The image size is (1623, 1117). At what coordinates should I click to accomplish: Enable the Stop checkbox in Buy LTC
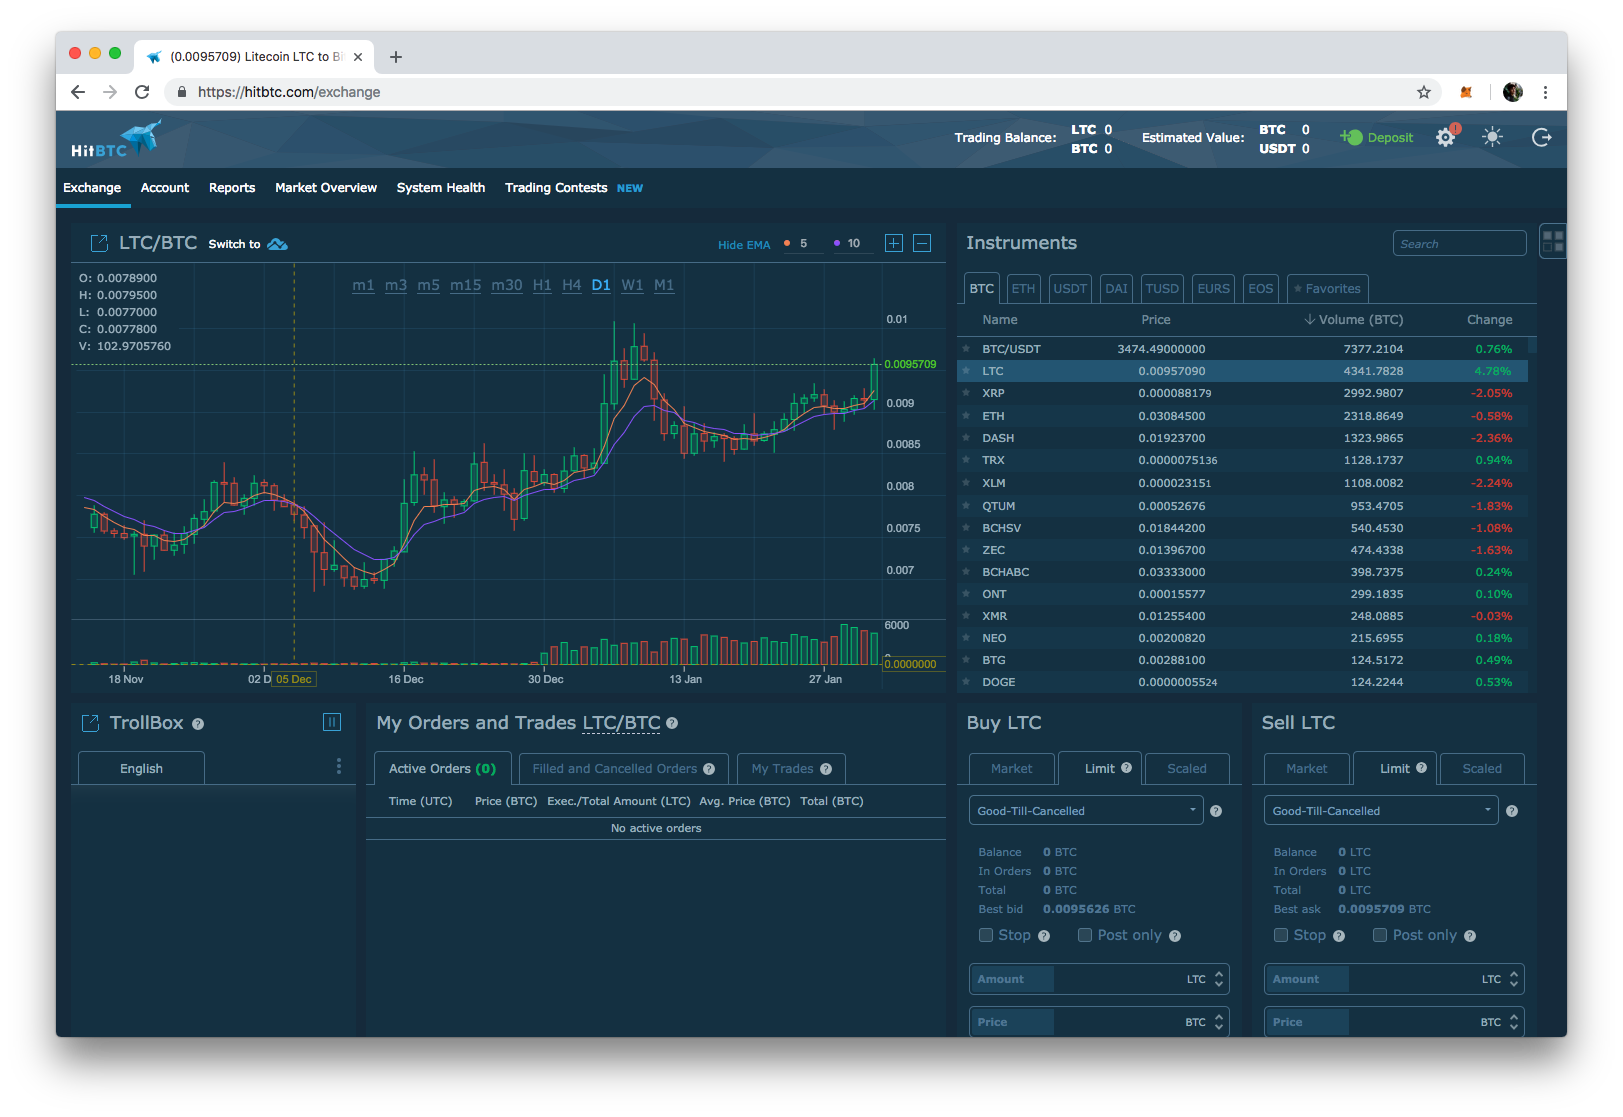(986, 935)
